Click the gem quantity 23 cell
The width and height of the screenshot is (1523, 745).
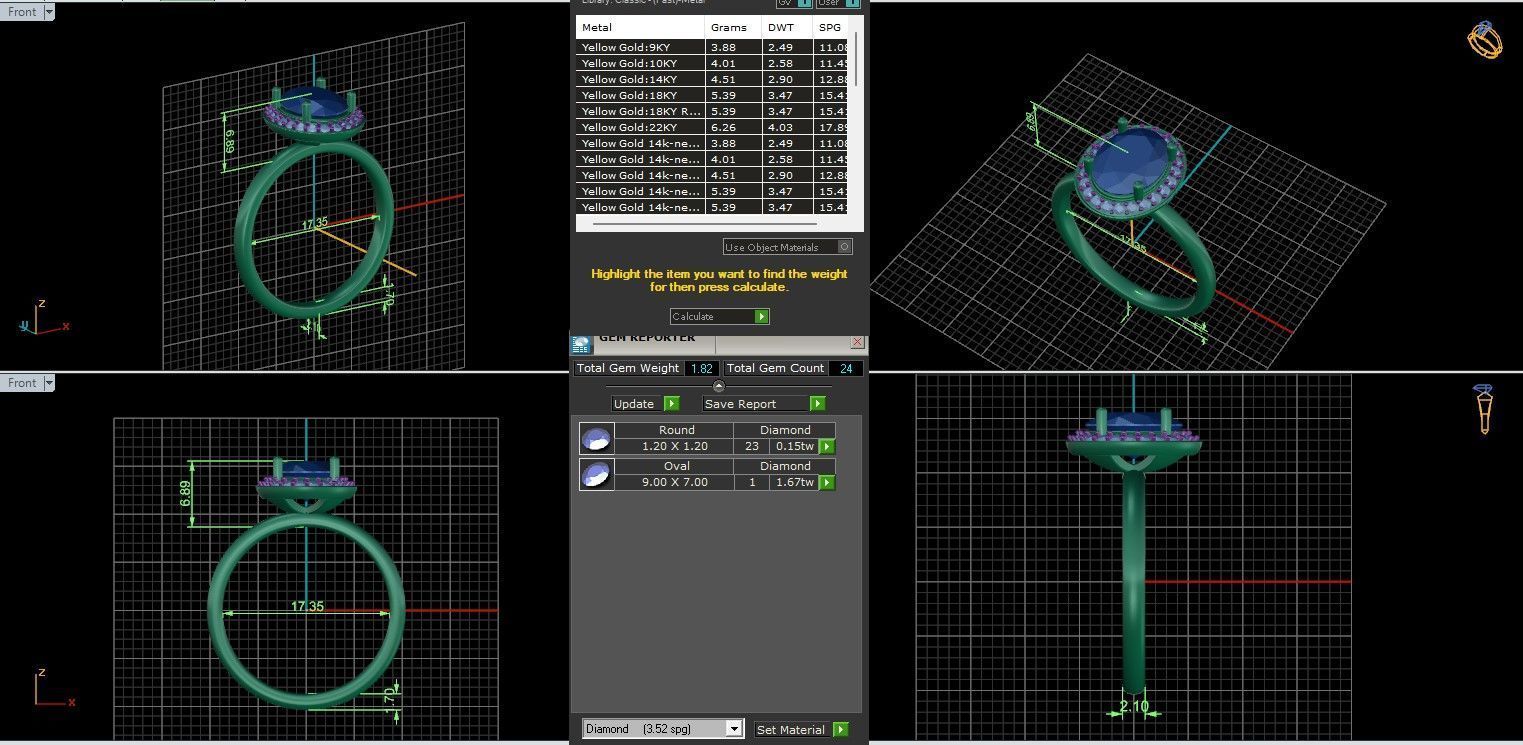tap(752, 446)
